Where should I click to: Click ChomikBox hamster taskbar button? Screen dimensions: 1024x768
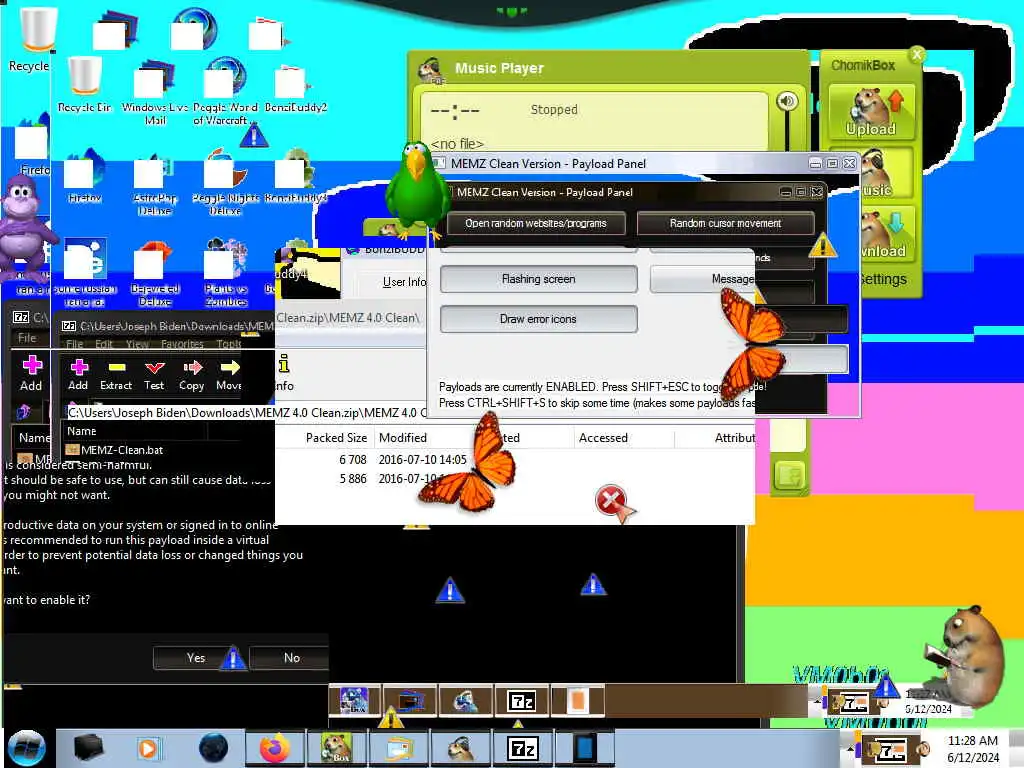(336, 748)
